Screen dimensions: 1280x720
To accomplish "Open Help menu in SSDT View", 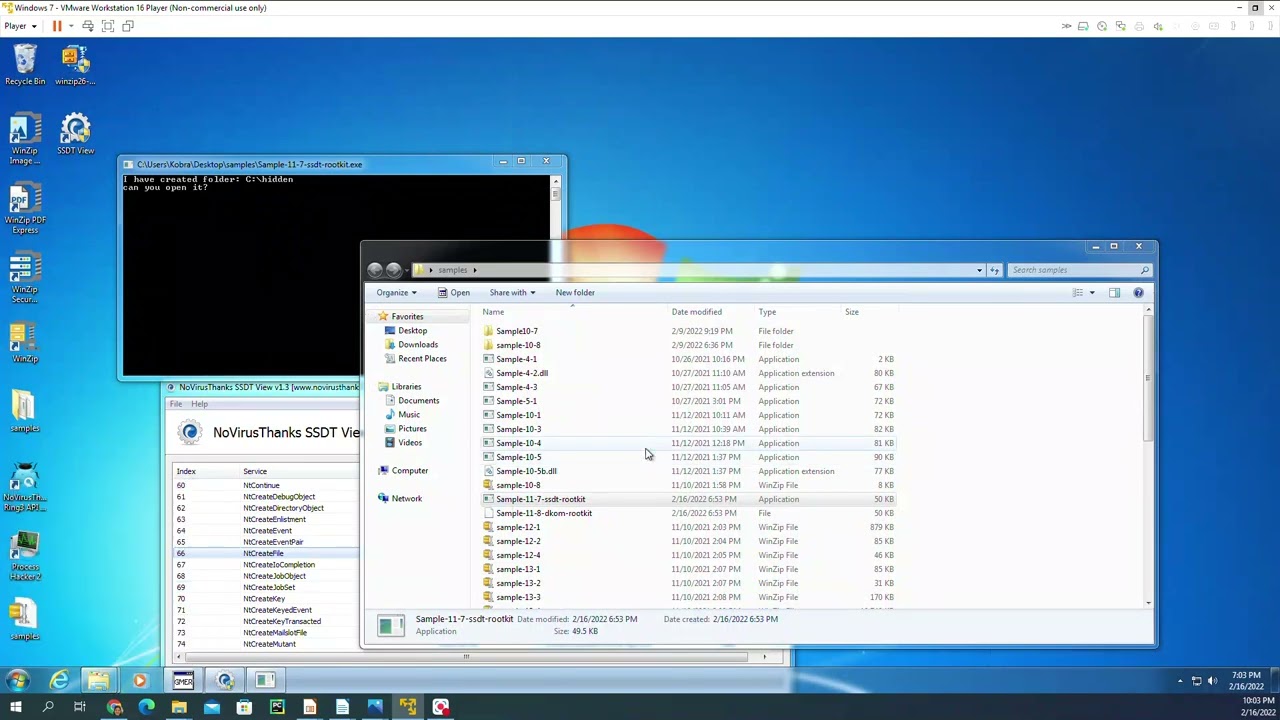I will pyautogui.click(x=199, y=404).
